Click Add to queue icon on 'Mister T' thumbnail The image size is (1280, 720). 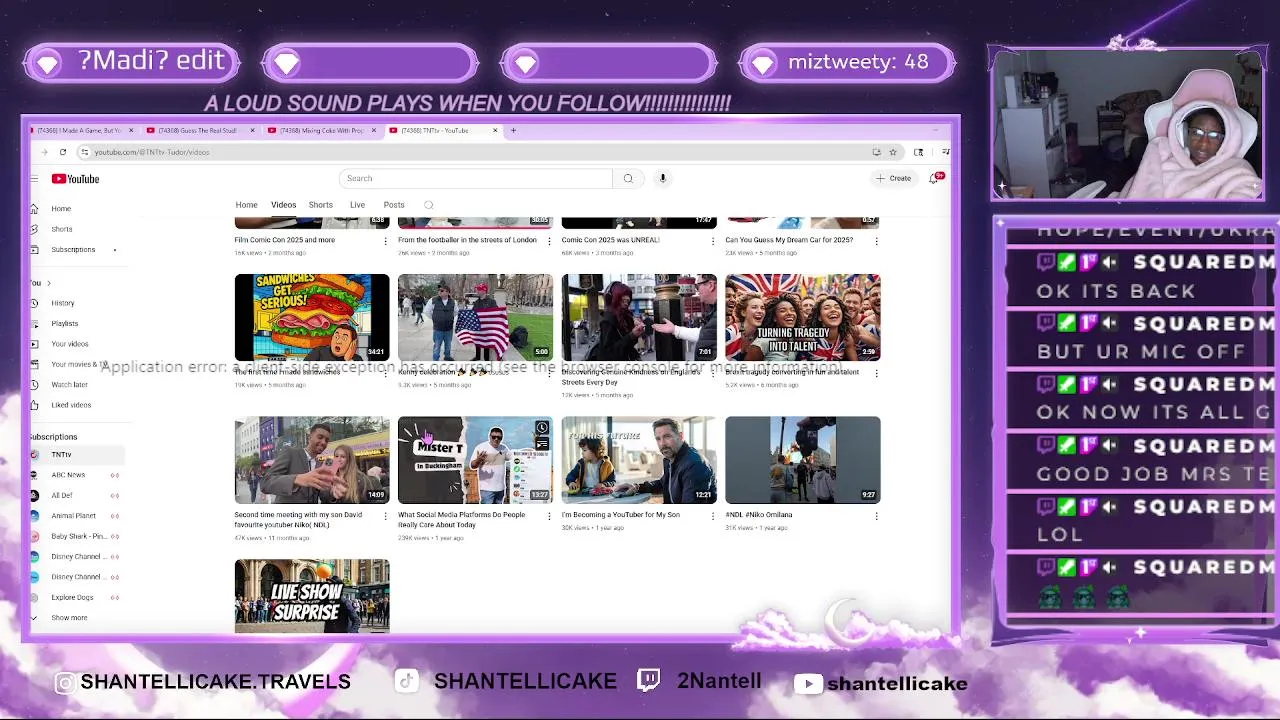pos(542,444)
